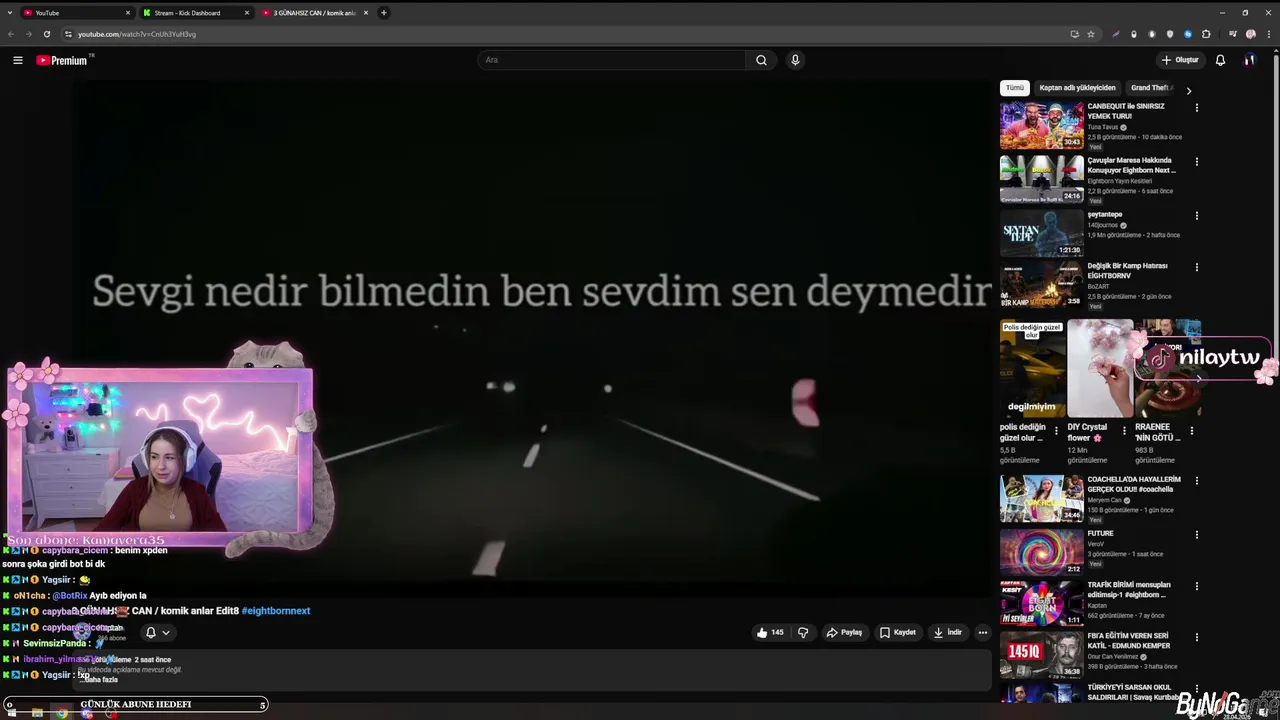Open CANBEQUIT ile SINIRSIZ YEMEK TURU video
The image size is (1280, 720).
click(x=1041, y=125)
